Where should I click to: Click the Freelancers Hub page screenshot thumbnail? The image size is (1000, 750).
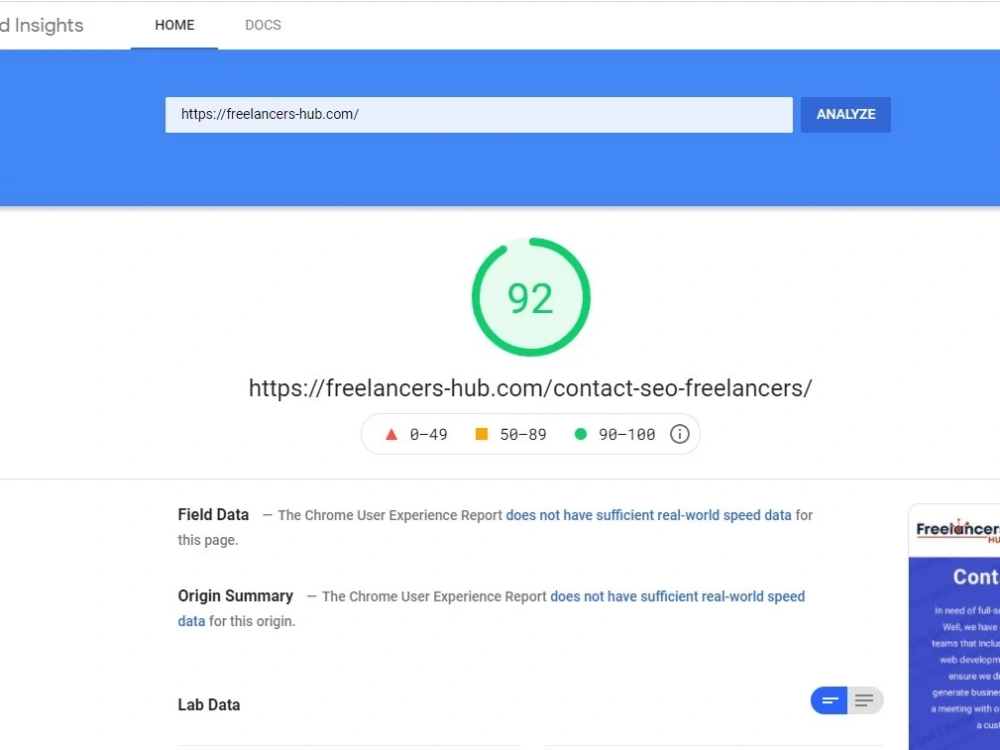click(954, 627)
